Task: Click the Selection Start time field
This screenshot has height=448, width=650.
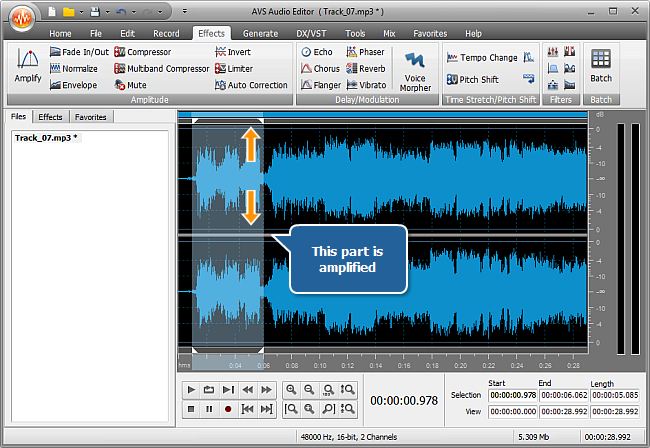Action: tap(513, 395)
